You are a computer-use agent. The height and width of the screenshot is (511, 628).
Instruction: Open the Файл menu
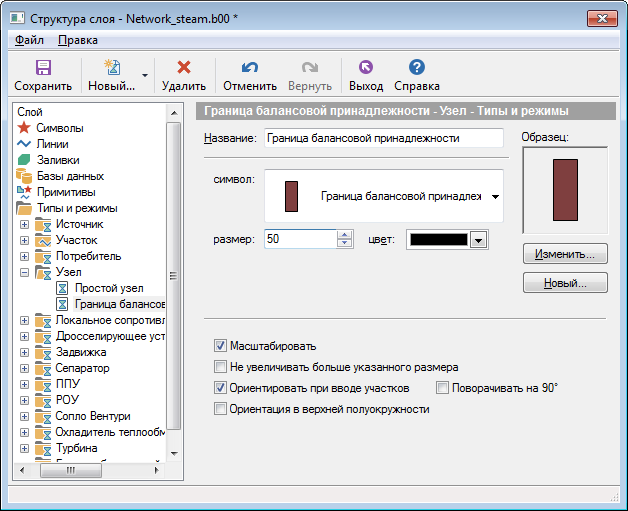tap(29, 40)
